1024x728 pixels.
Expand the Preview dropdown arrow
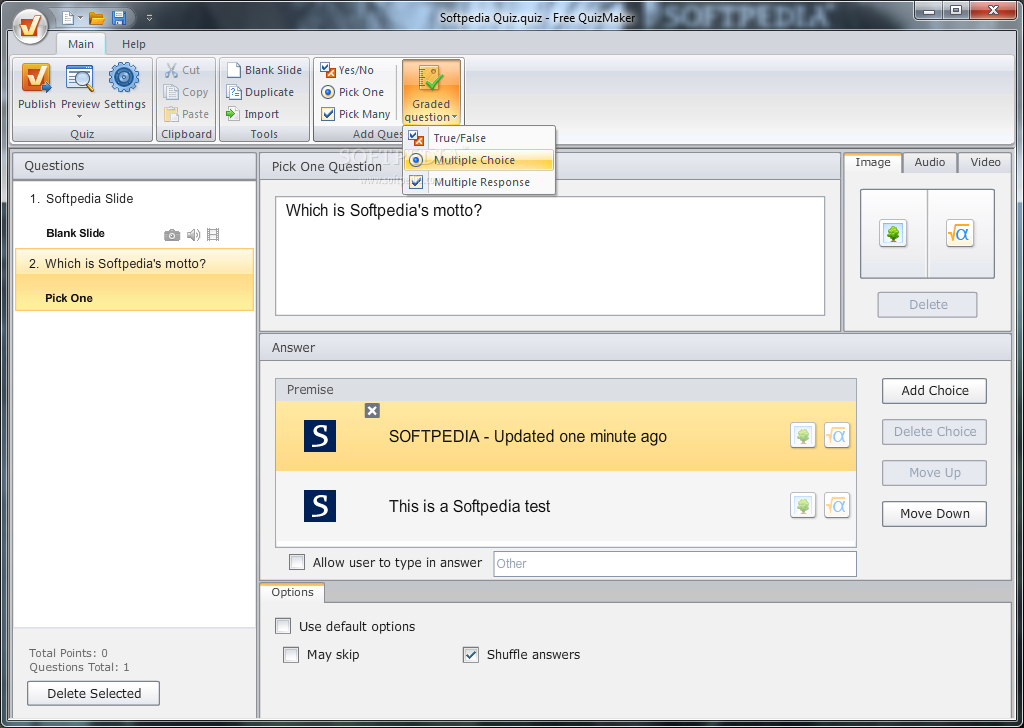point(80,117)
